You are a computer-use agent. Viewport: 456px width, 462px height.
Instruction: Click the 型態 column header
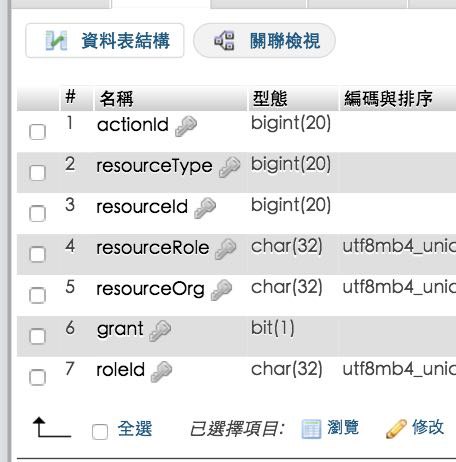tap(270, 99)
